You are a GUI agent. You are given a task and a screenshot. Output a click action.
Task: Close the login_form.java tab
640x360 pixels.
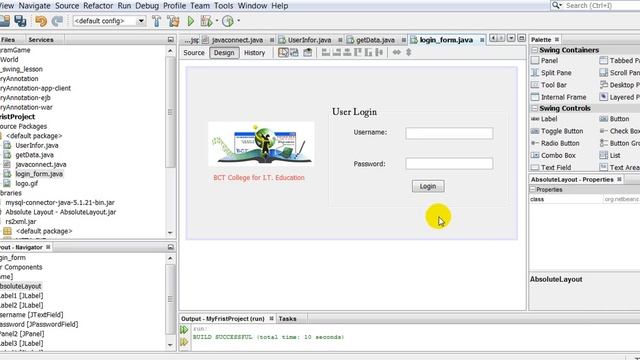[x=482, y=40]
